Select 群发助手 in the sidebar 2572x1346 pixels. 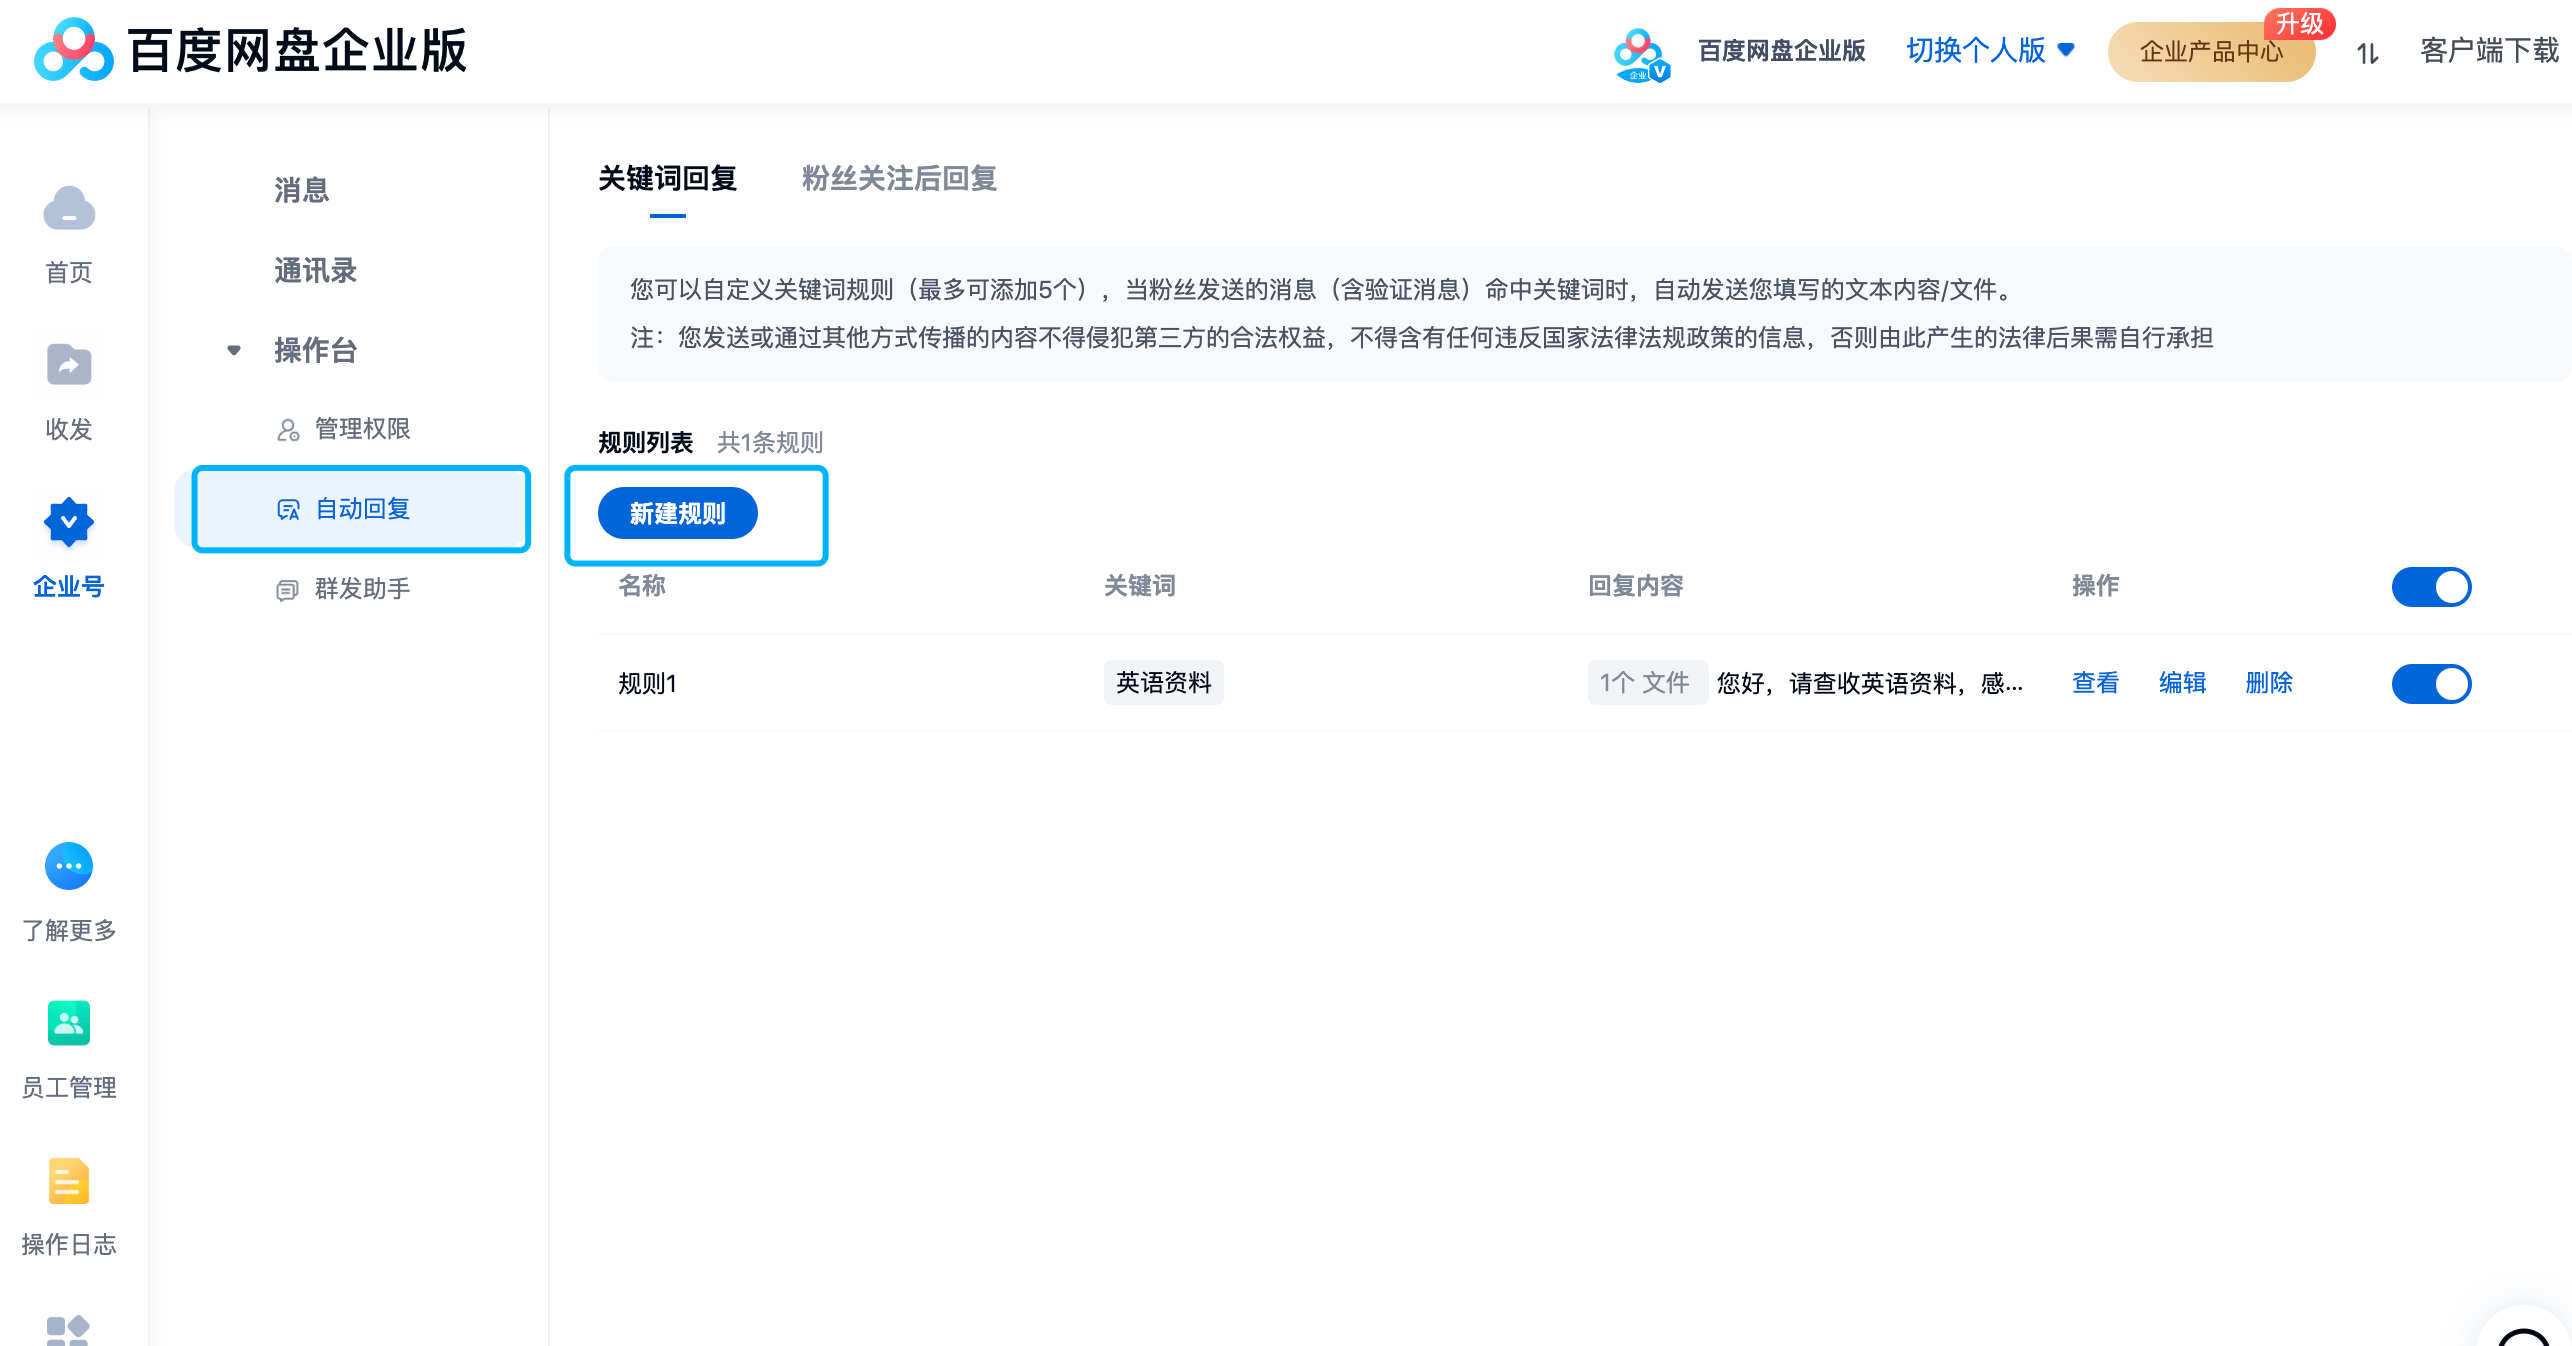click(x=361, y=589)
